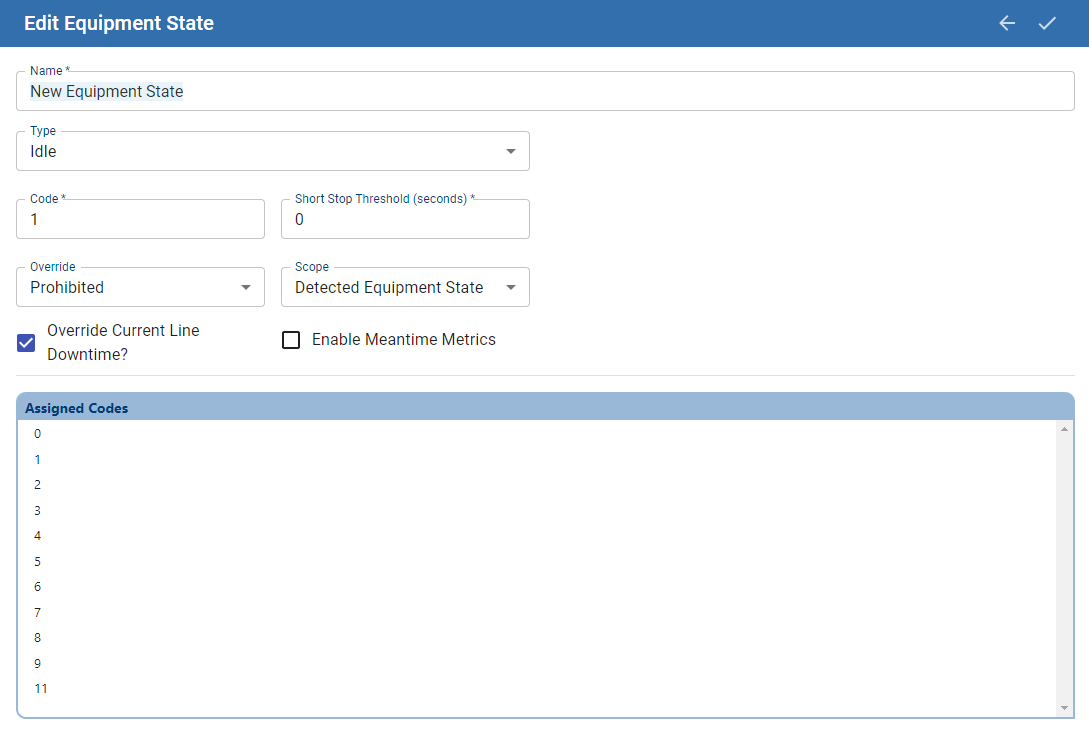
Task: Click scroll down arrow in Assigned Codes
Action: (x=1064, y=708)
